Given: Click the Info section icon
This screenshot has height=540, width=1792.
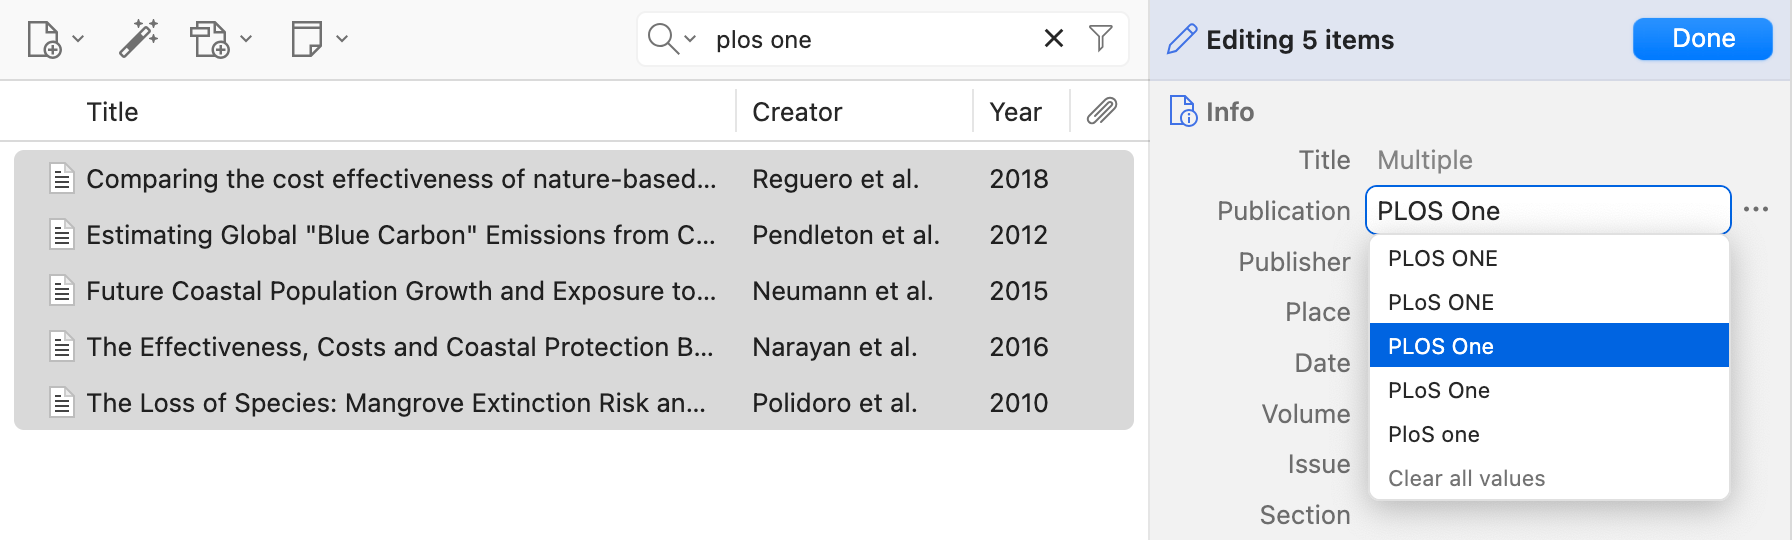Looking at the screenshot, I should [1183, 111].
